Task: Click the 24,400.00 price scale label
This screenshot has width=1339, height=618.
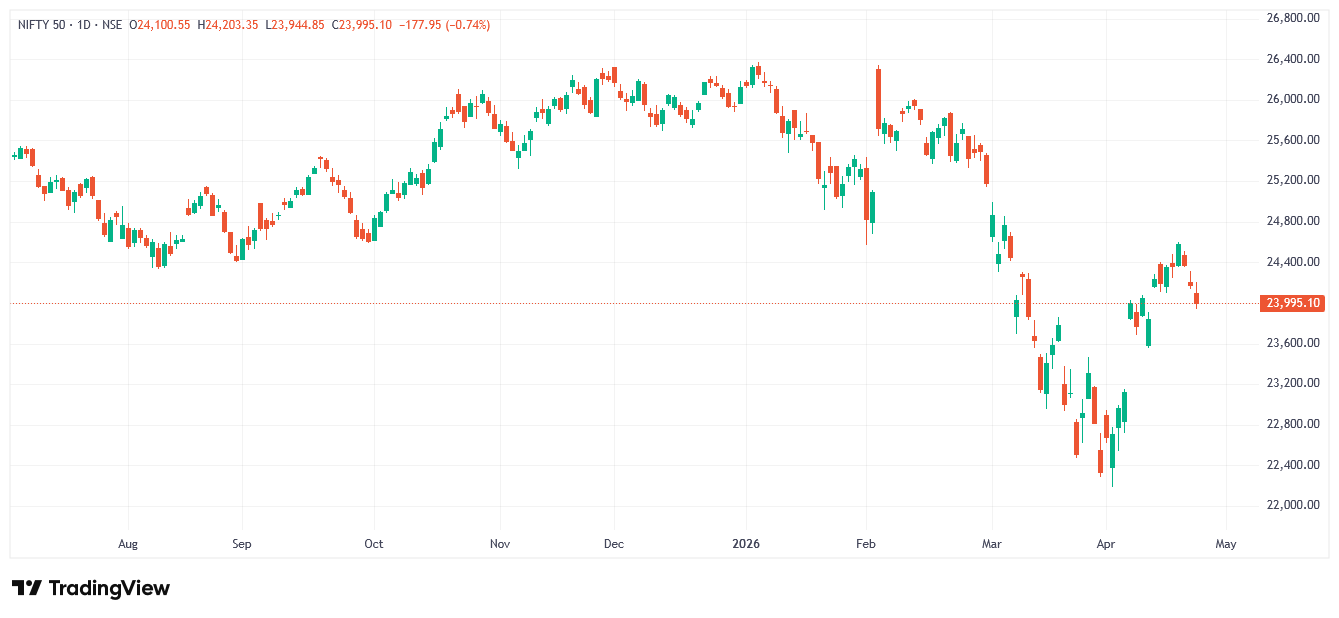Action: click(x=1293, y=262)
